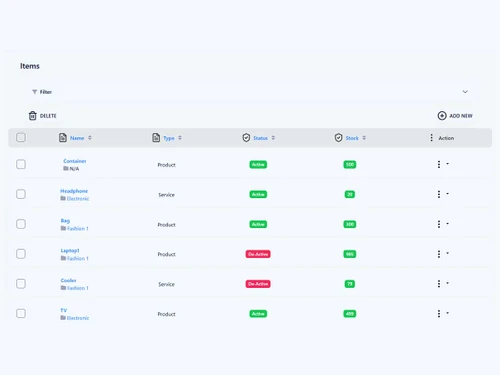Click the Items page heading
This screenshot has width=500, height=375.
pyautogui.click(x=30, y=66)
